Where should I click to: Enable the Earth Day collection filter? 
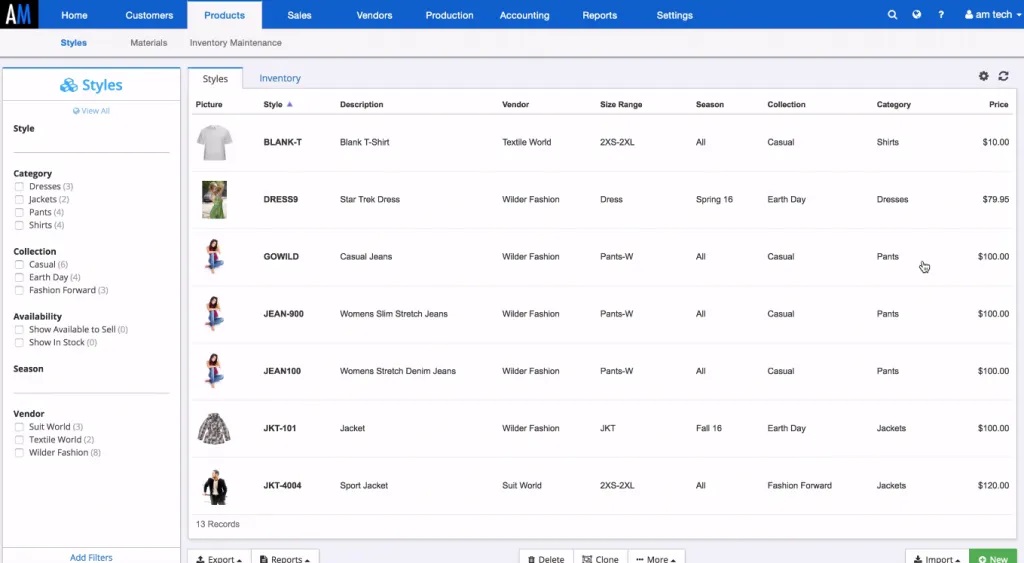[19, 278]
